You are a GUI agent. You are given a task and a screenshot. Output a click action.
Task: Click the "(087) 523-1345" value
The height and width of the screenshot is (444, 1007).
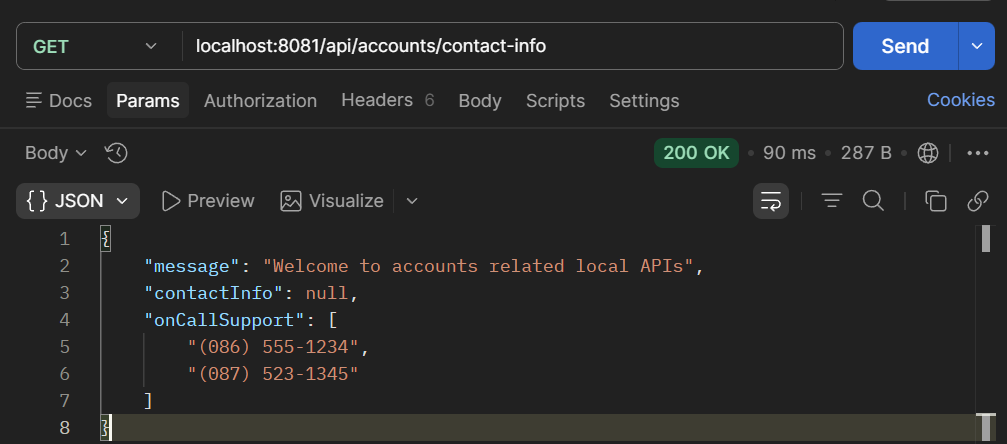(x=273, y=374)
